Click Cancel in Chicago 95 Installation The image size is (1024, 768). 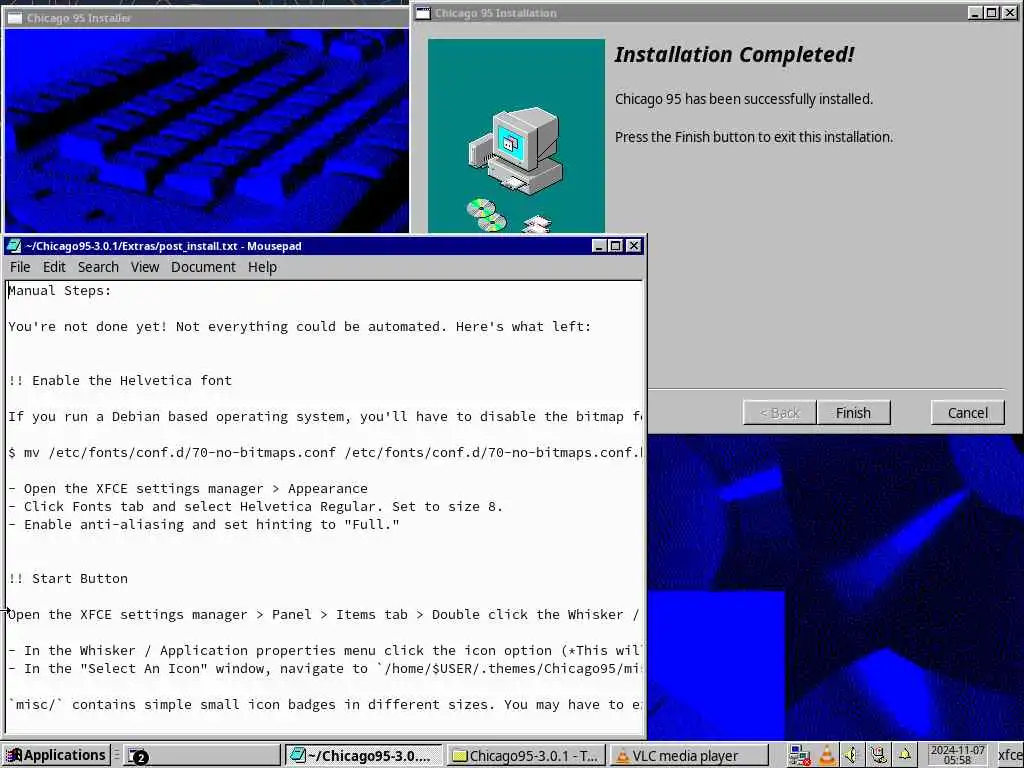(967, 413)
